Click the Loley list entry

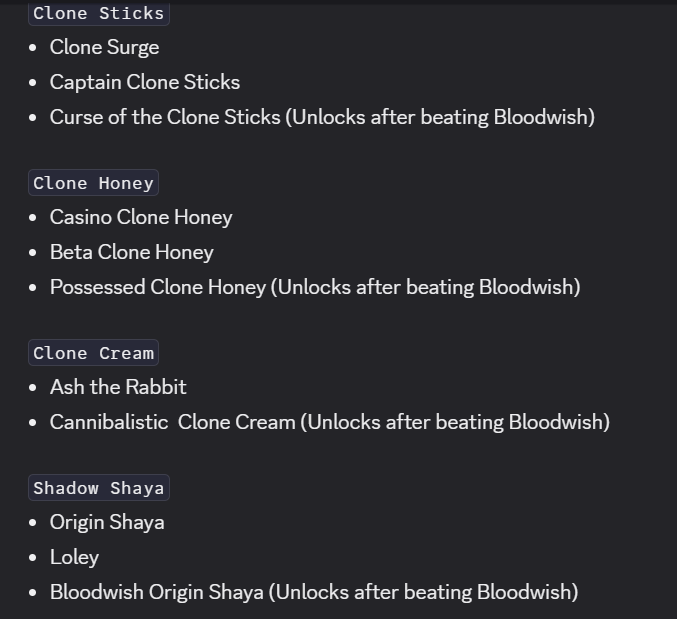[x=74, y=557]
